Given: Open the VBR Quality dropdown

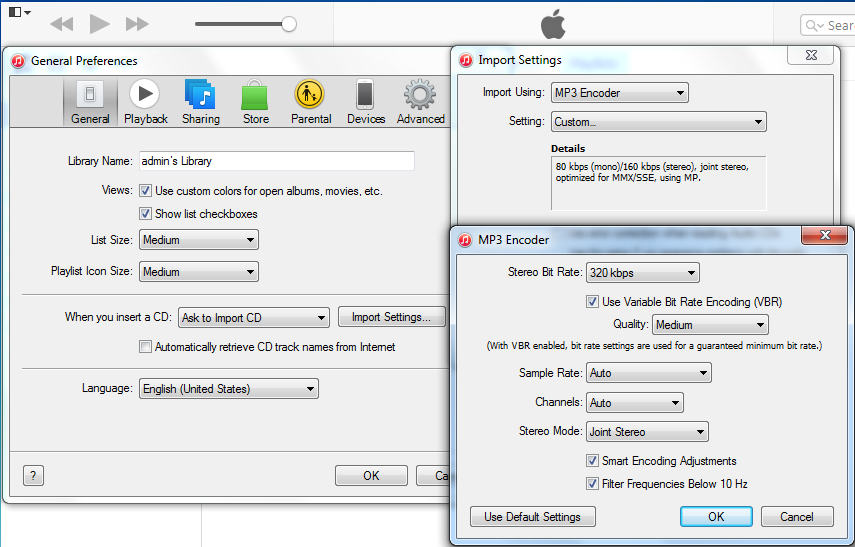Looking at the screenshot, I should [x=710, y=324].
